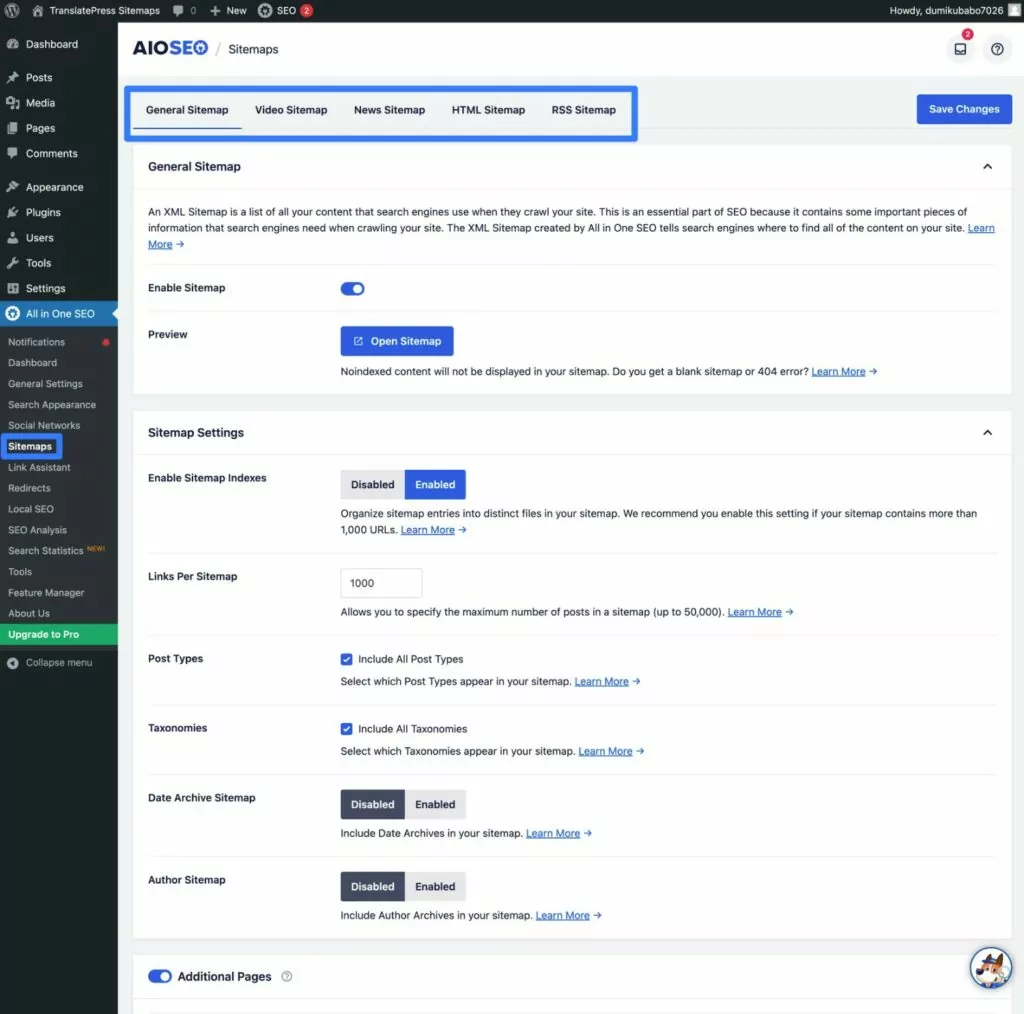Set Author Sitemap to Disabled
This screenshot has height=1014, width=1024.
[372, 887]
